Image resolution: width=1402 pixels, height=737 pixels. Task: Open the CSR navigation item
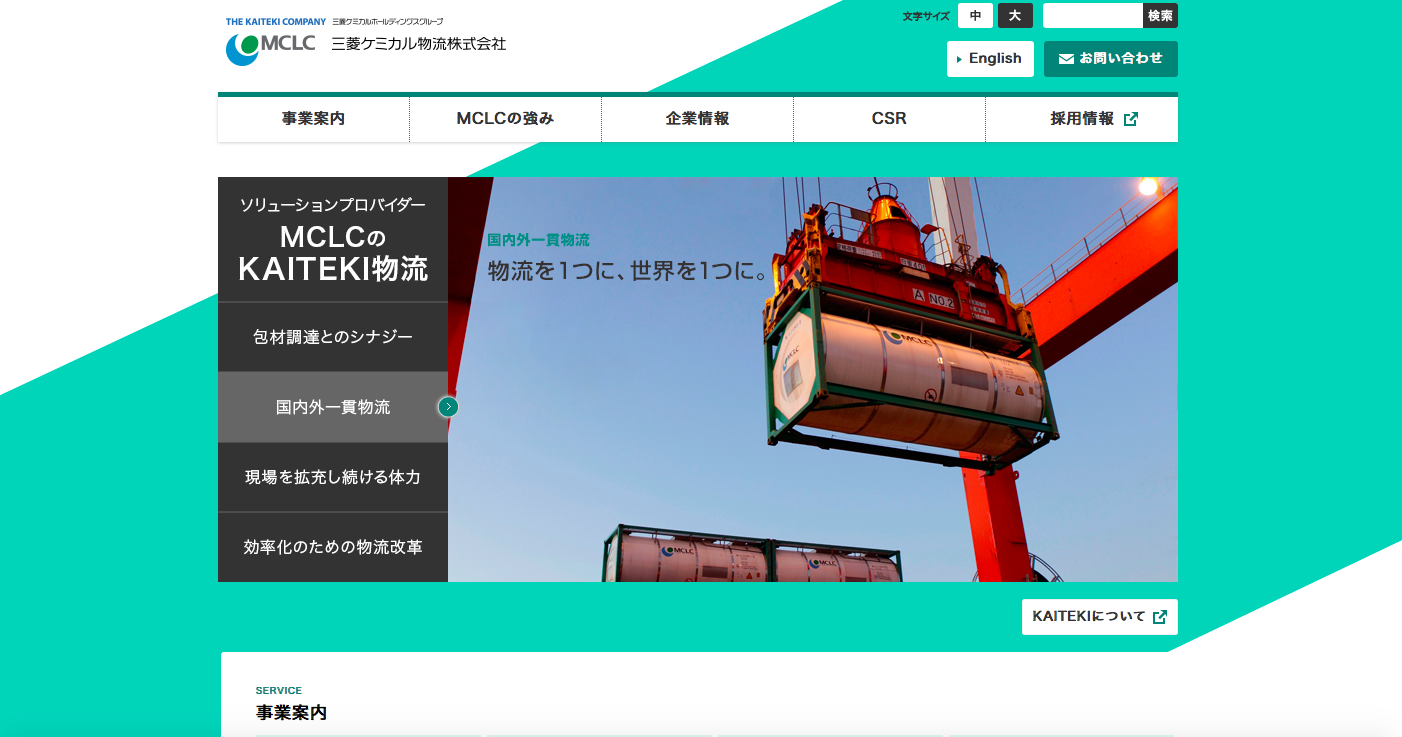click(889, 119)
